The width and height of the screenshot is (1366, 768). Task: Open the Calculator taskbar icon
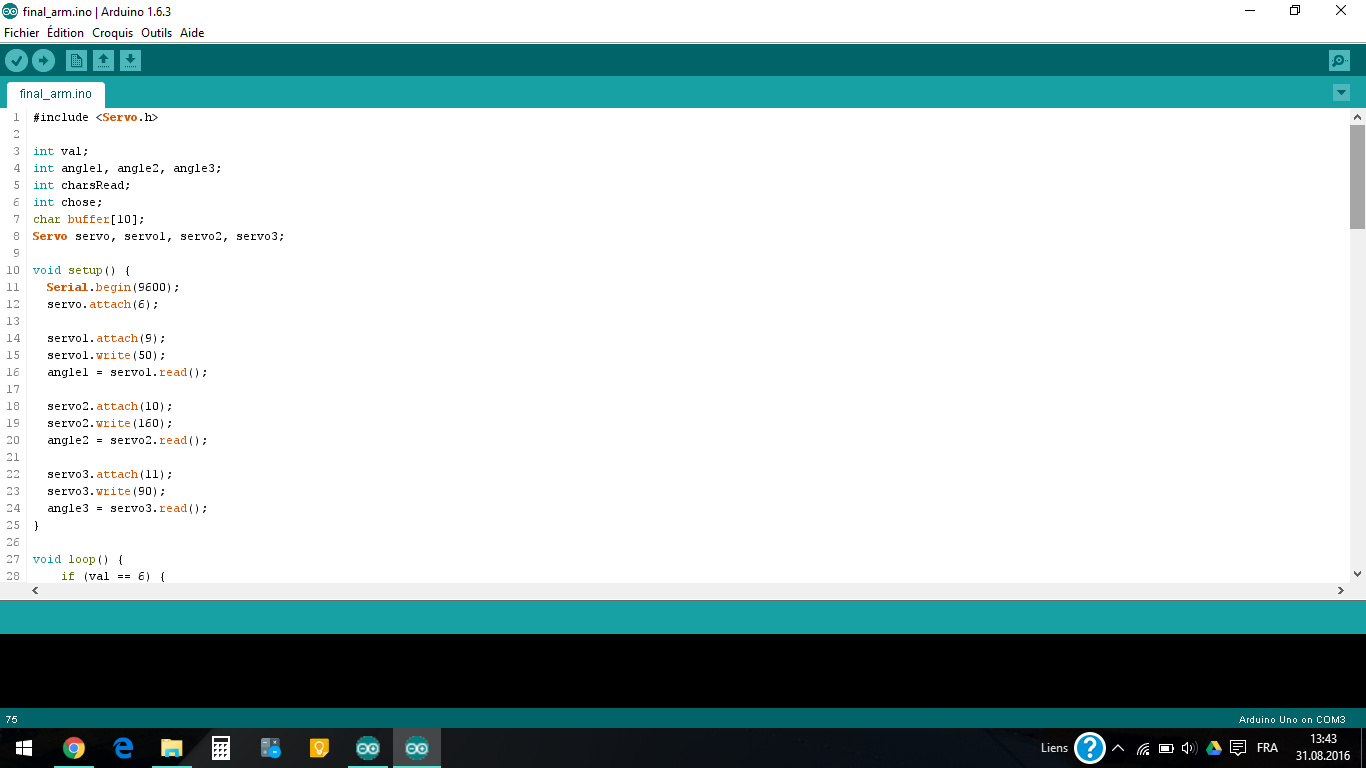221,748
